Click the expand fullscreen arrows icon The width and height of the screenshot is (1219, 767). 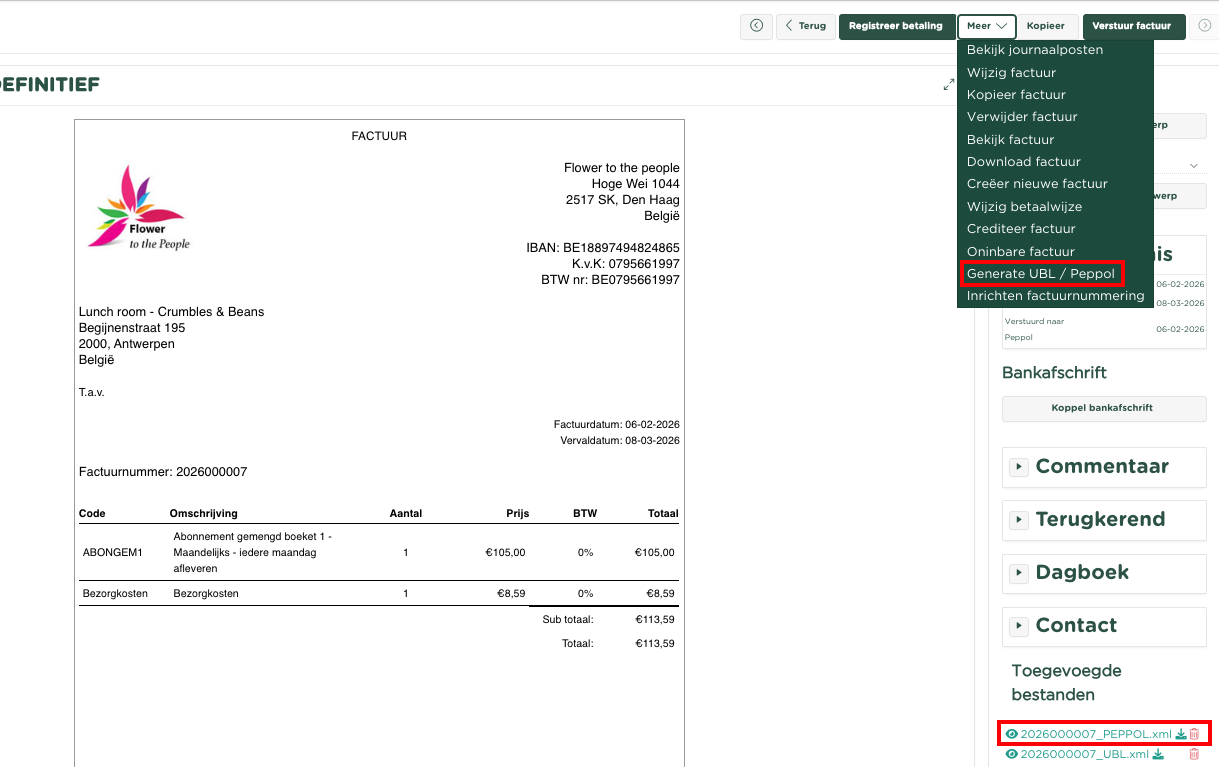point(948,85)
